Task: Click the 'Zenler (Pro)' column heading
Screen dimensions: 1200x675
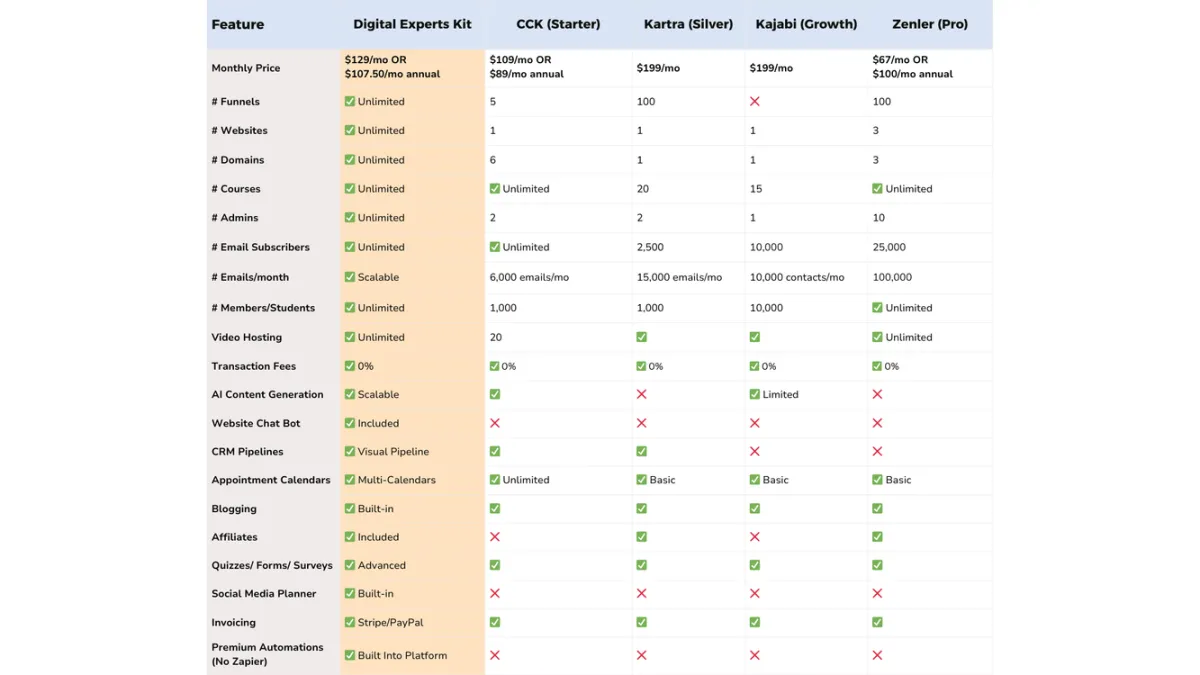Action: 930,24
